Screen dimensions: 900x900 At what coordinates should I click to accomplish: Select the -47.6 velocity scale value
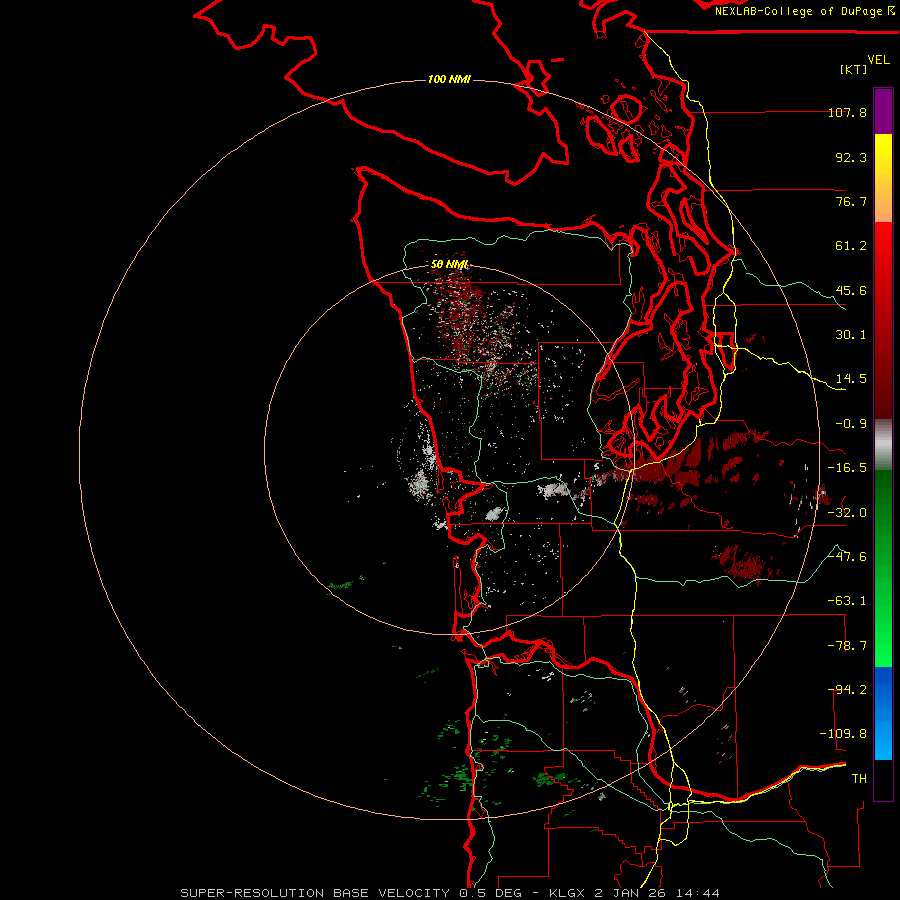point(847,557)
